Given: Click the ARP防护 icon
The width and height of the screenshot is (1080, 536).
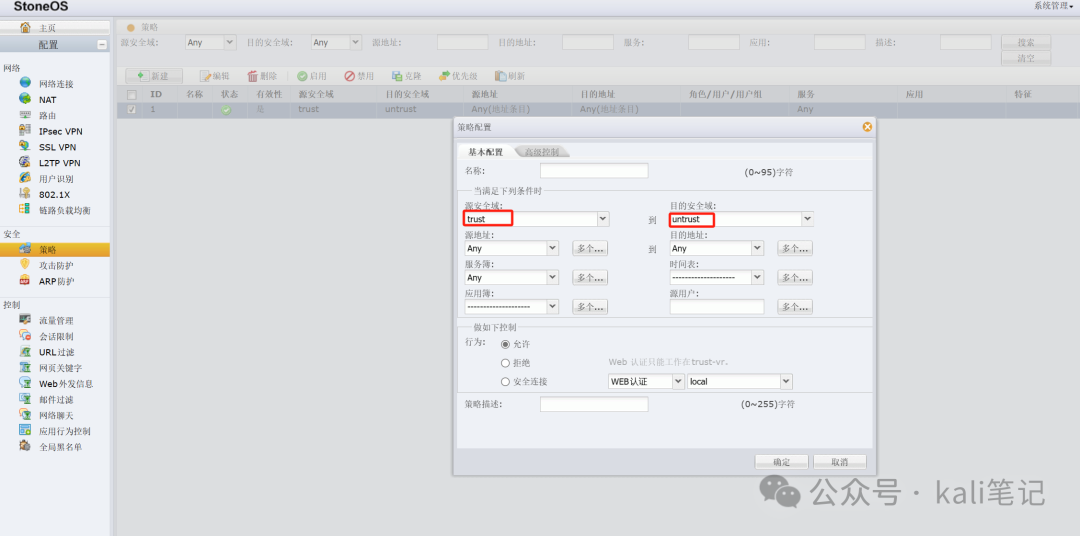Looking at the screenshot, I should [x=25, y=280].
